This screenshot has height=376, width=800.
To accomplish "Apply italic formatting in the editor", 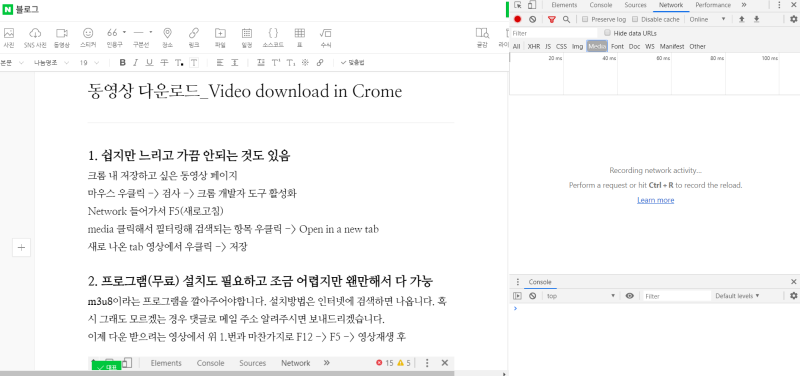I will [136, 63].
